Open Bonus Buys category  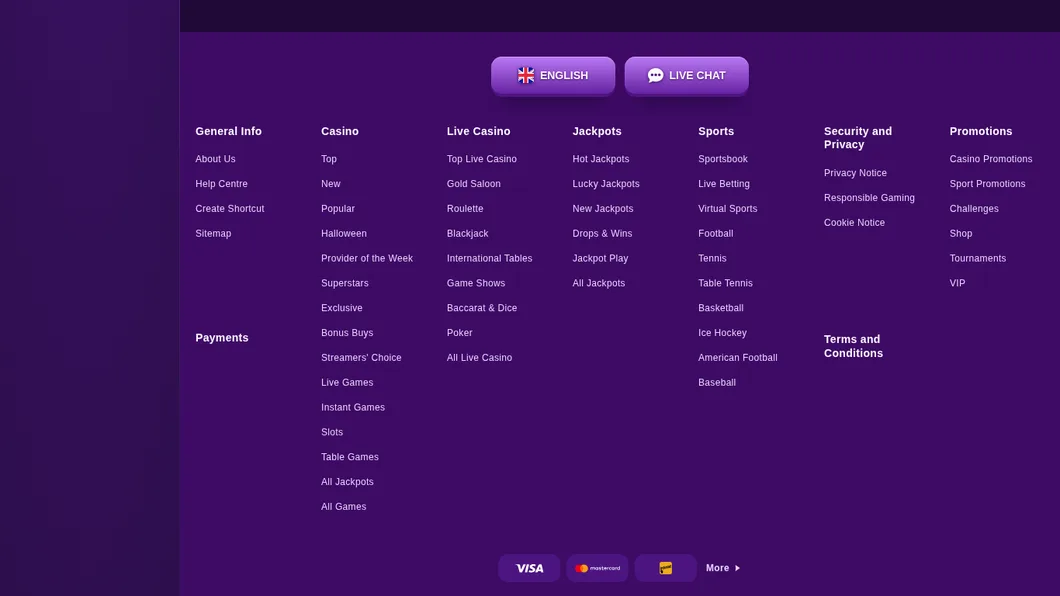coord(347,332)
